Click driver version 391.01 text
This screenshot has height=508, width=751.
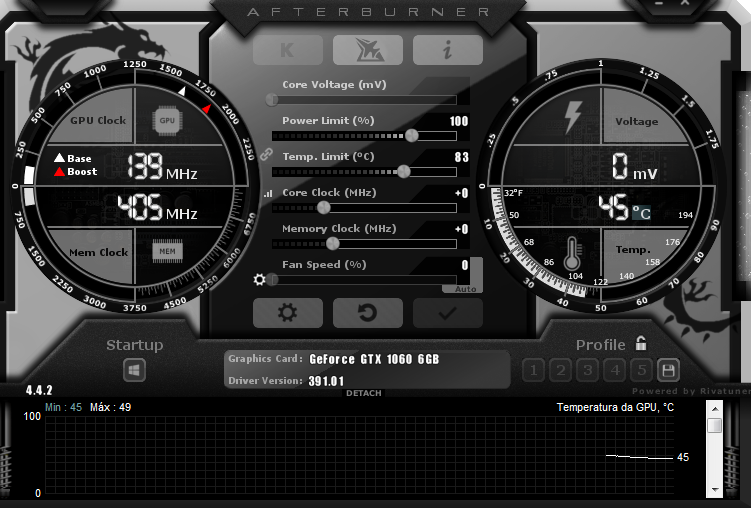click(x=326, y=381)
